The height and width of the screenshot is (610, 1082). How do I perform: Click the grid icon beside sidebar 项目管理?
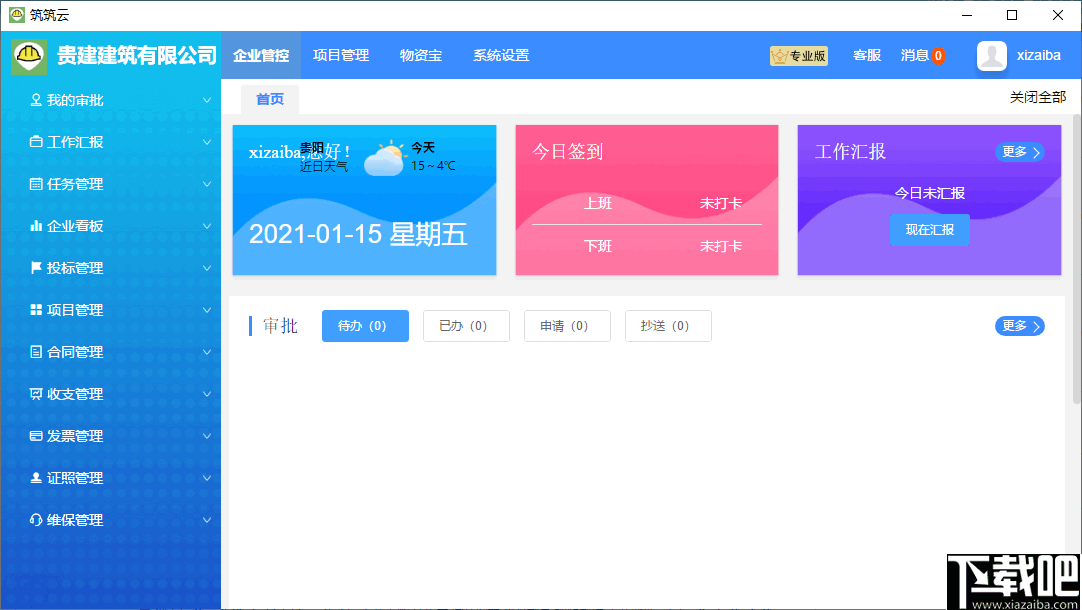(x=36, y=310)
